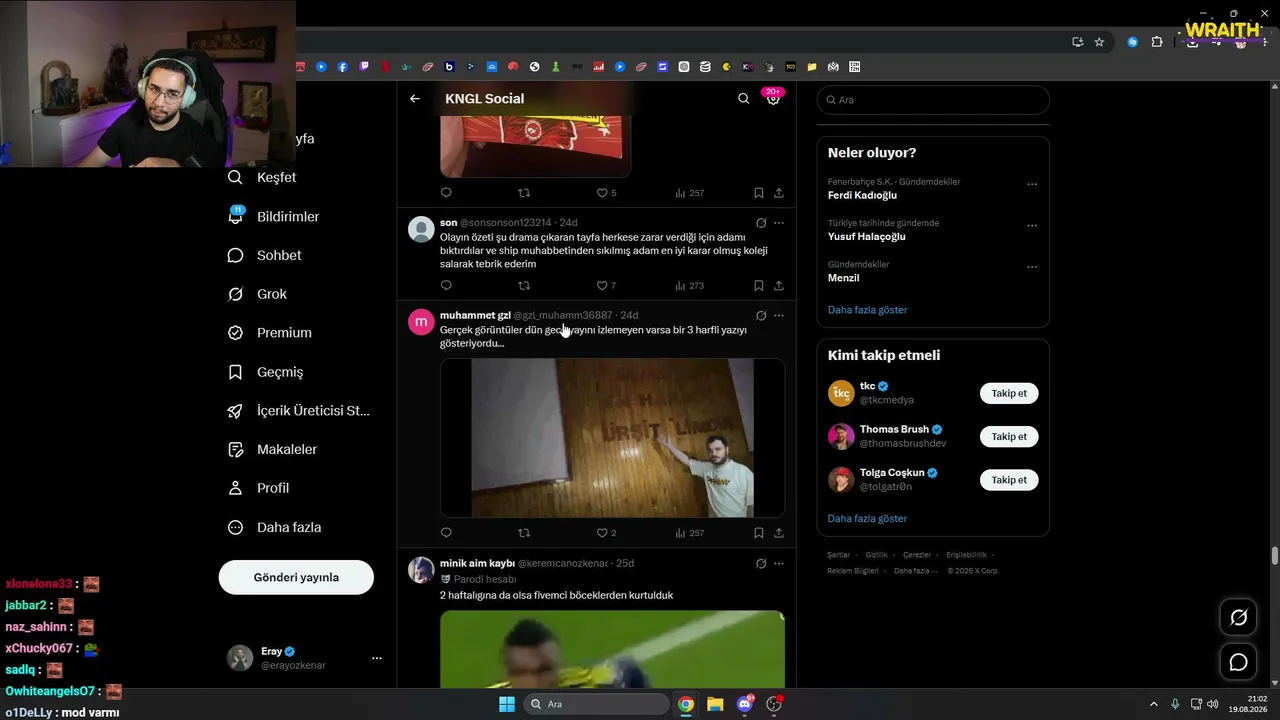Show more accounts under Kimi takip etmeli
The image size is (1280, 720).
(867, 519)
